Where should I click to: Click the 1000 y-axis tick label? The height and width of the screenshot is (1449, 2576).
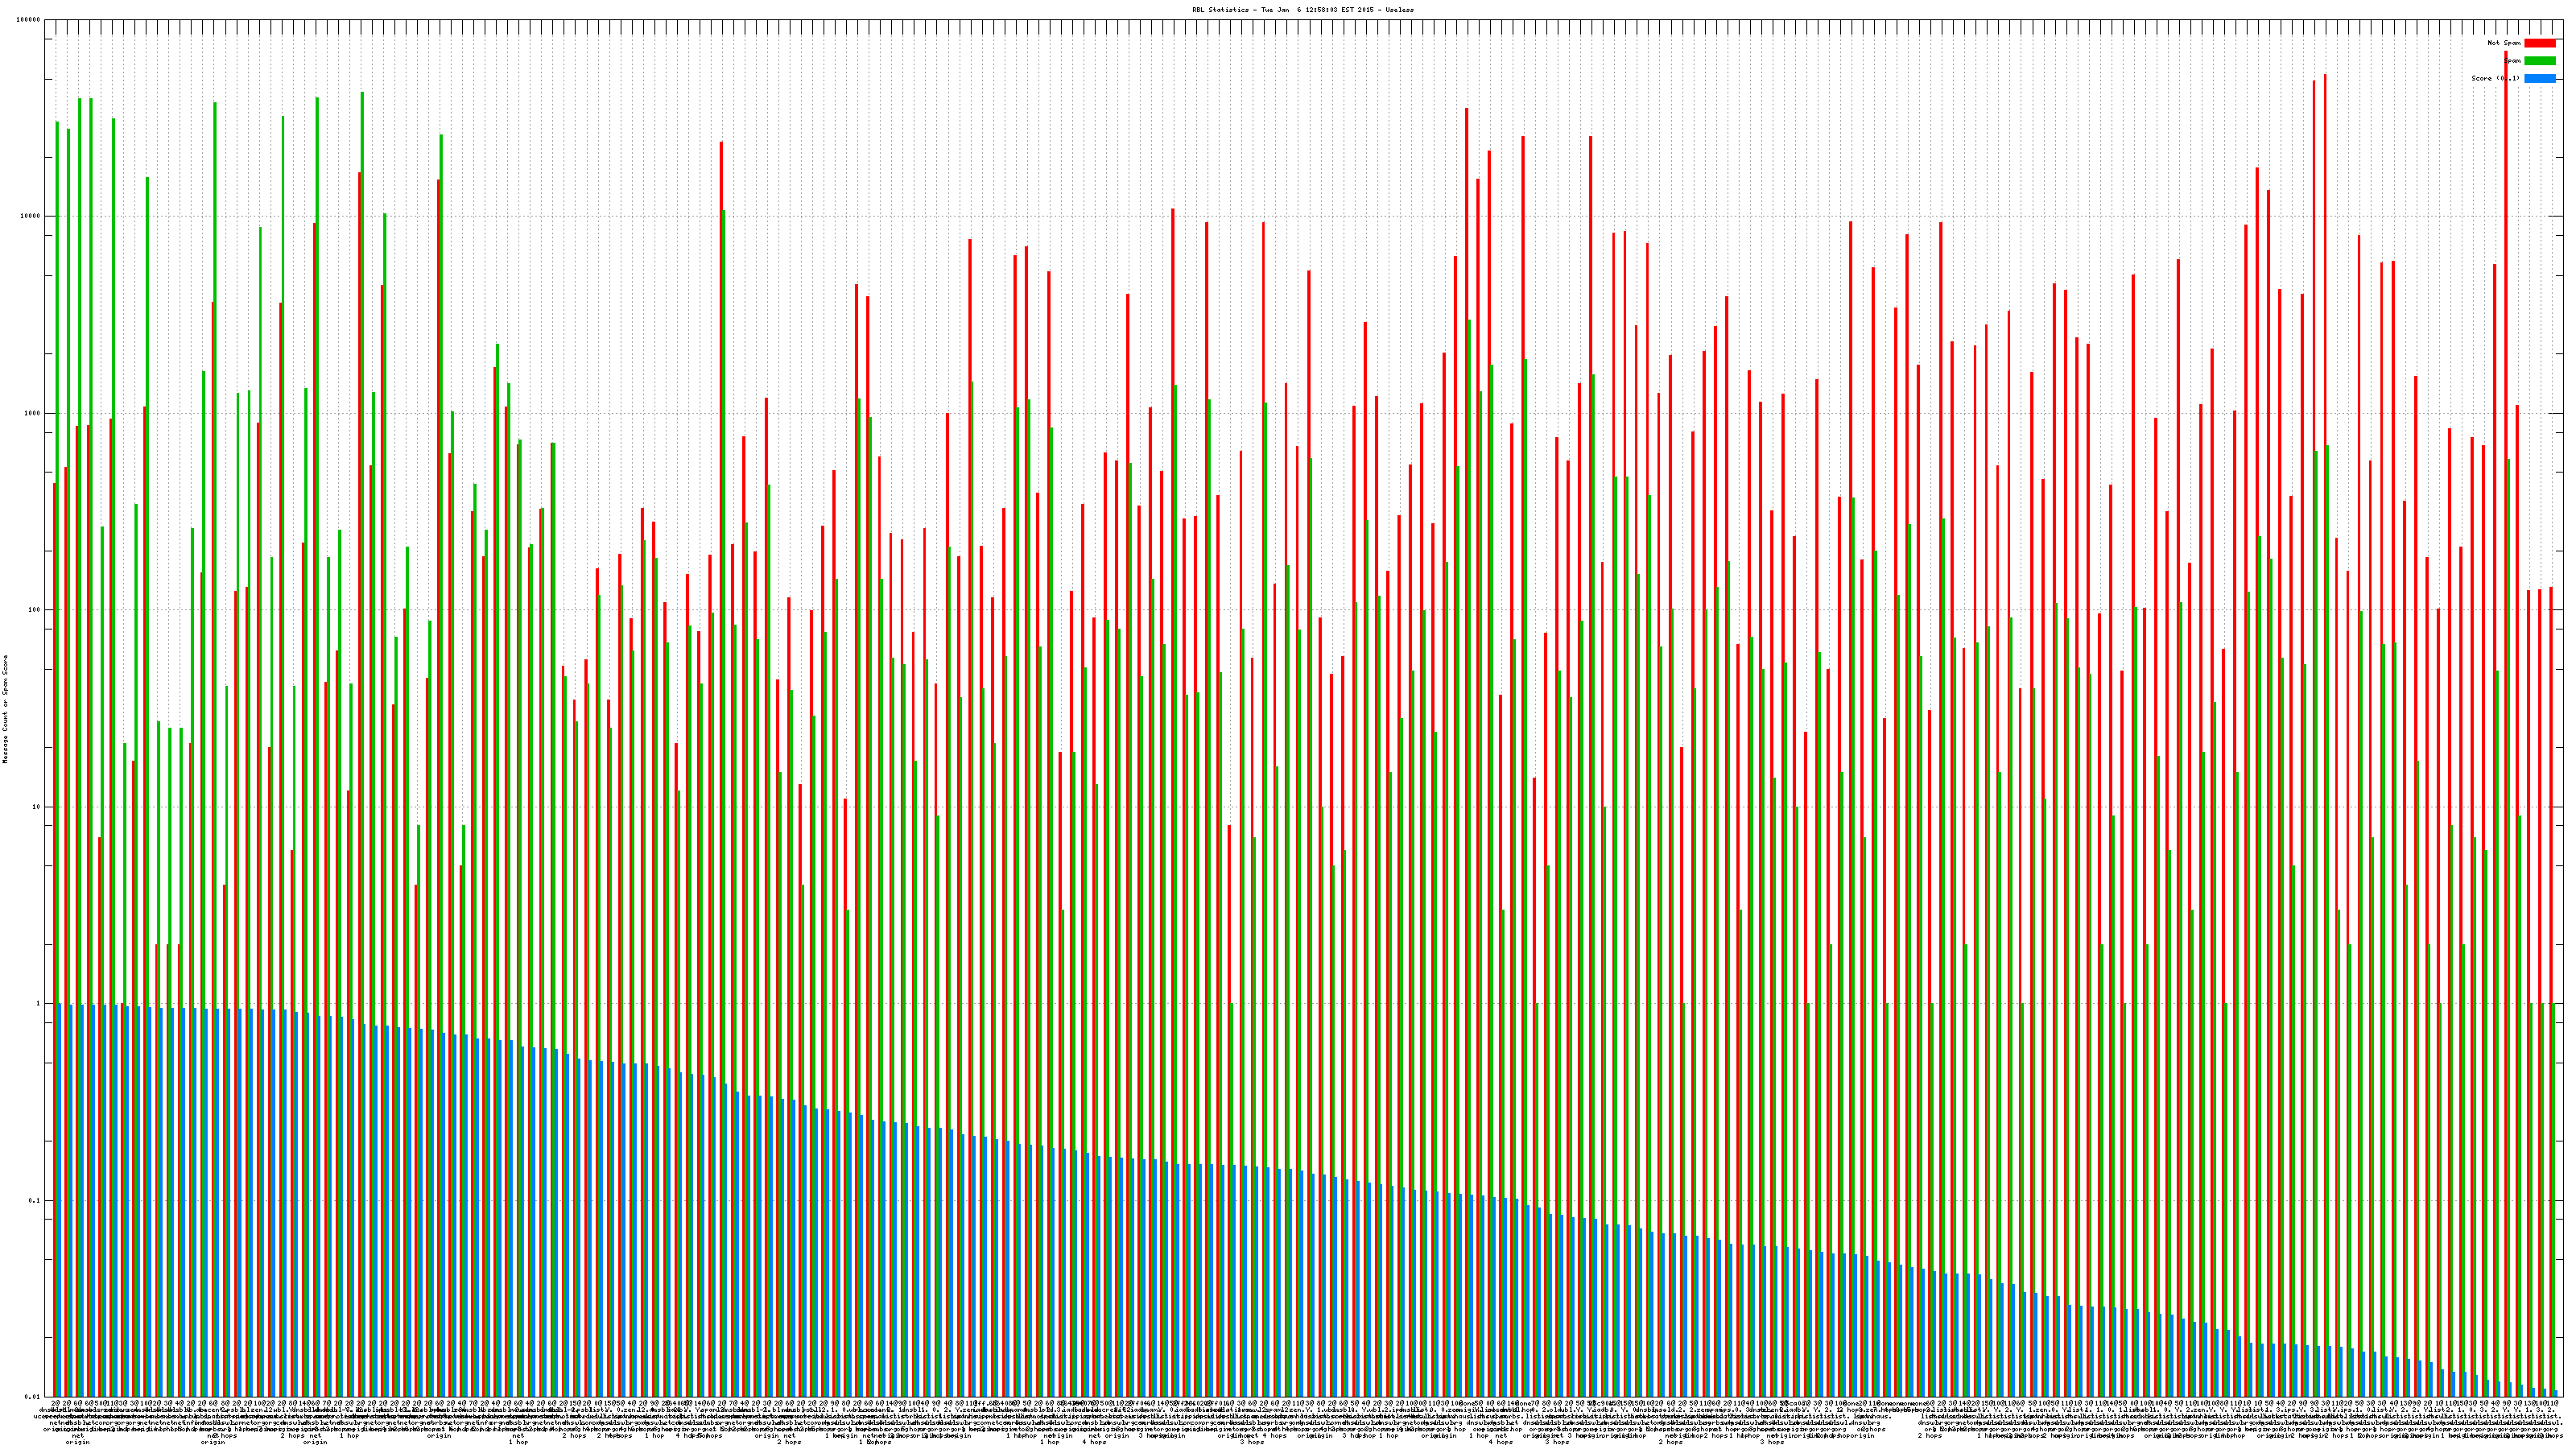coord(33,413)
